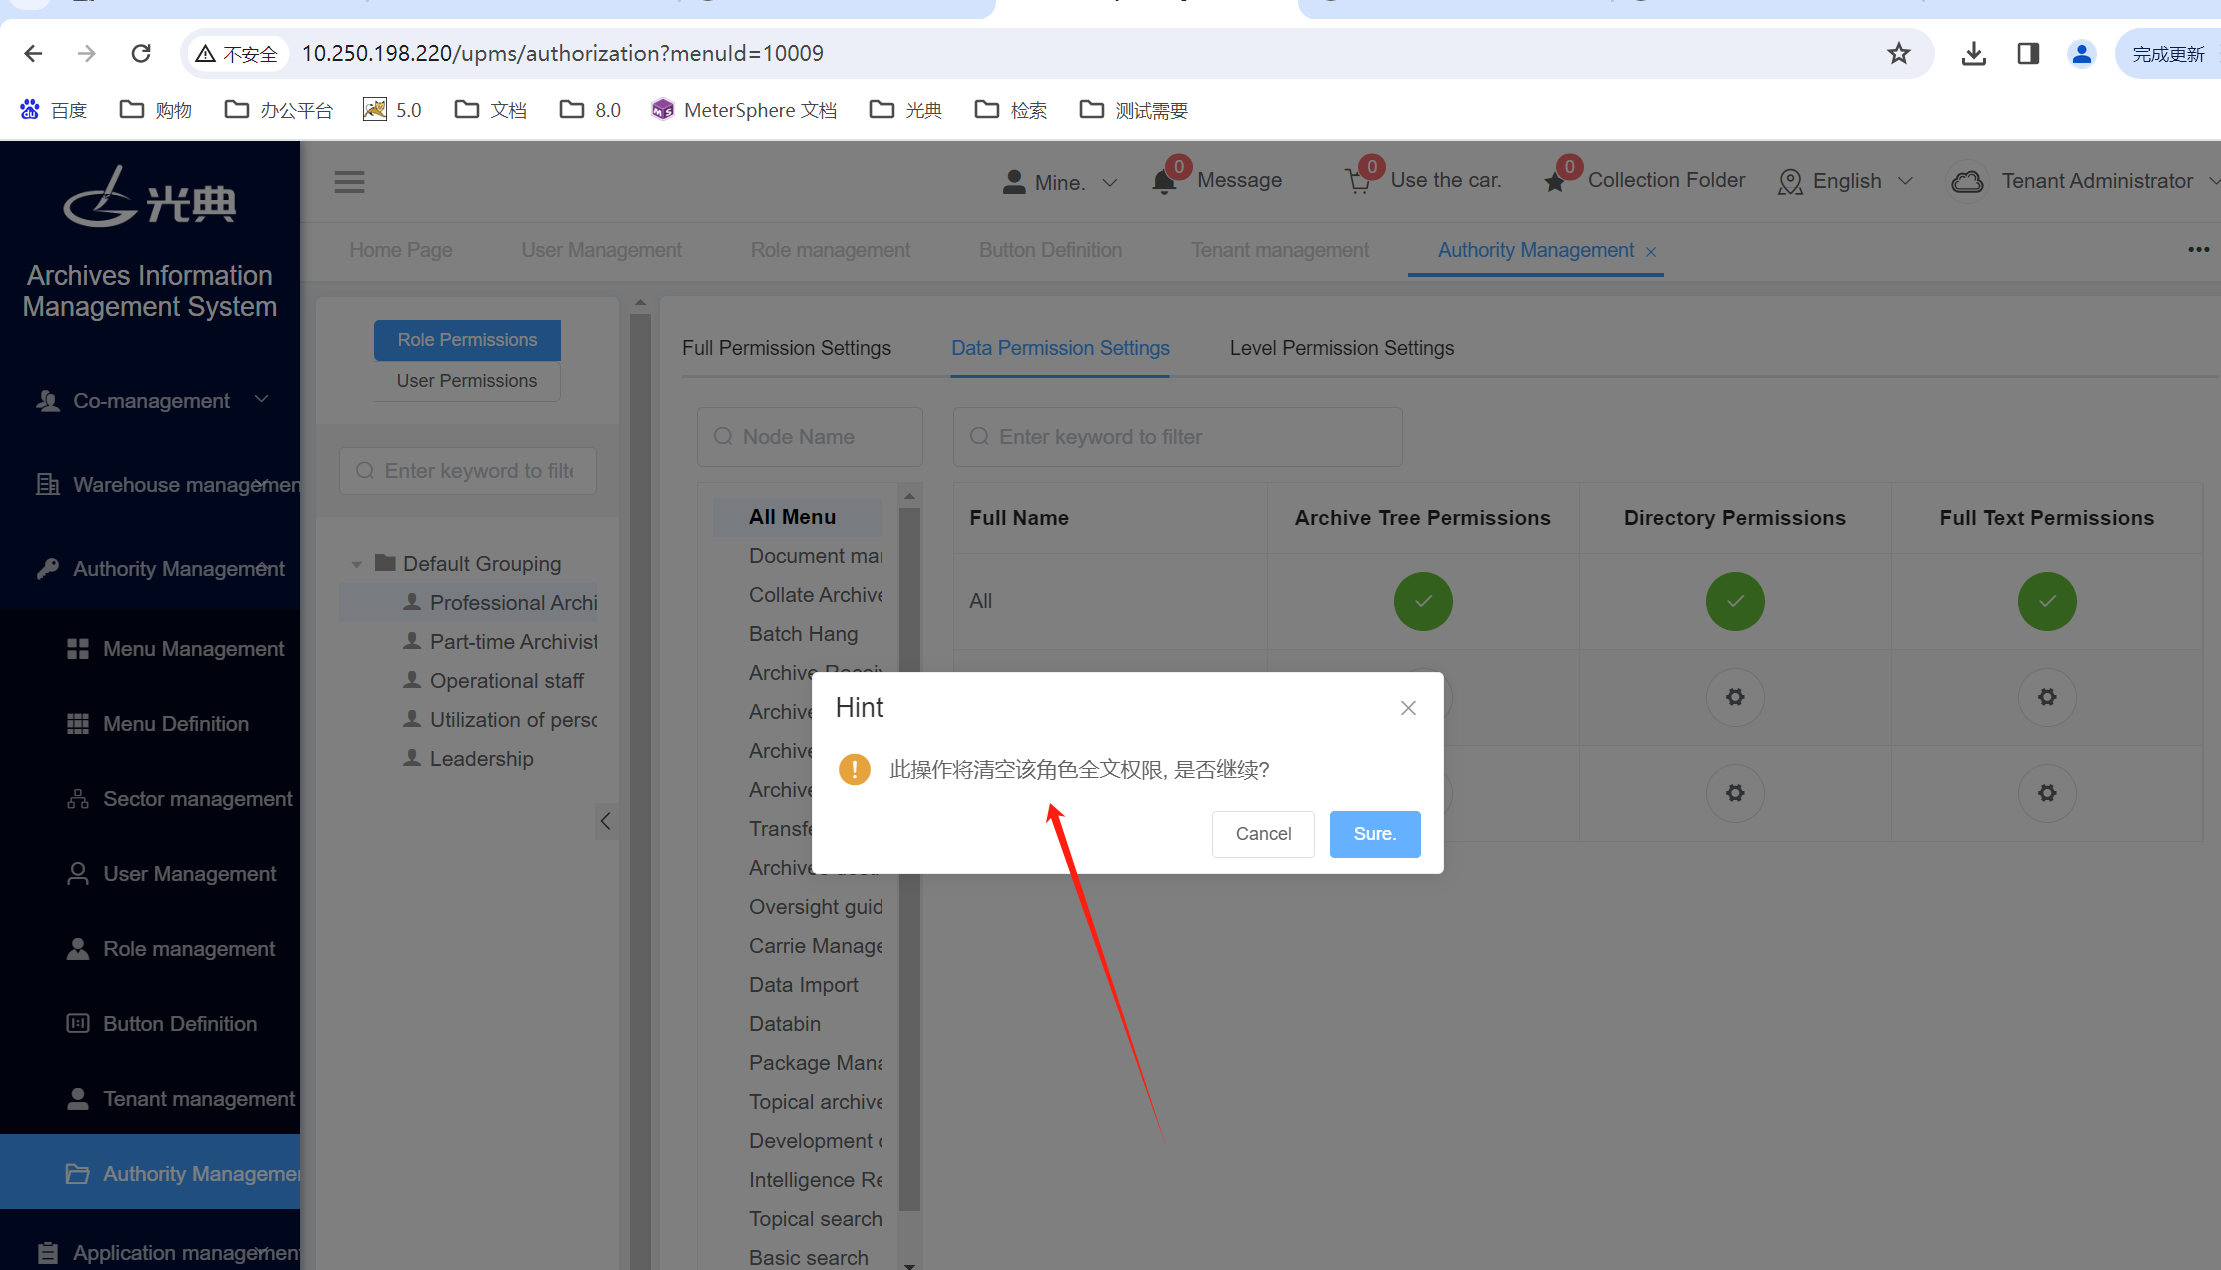The image size is (2221, 1270).
Task: Open sidebar Role management entry
Action: pyautogui.click(x=150, y=949)
